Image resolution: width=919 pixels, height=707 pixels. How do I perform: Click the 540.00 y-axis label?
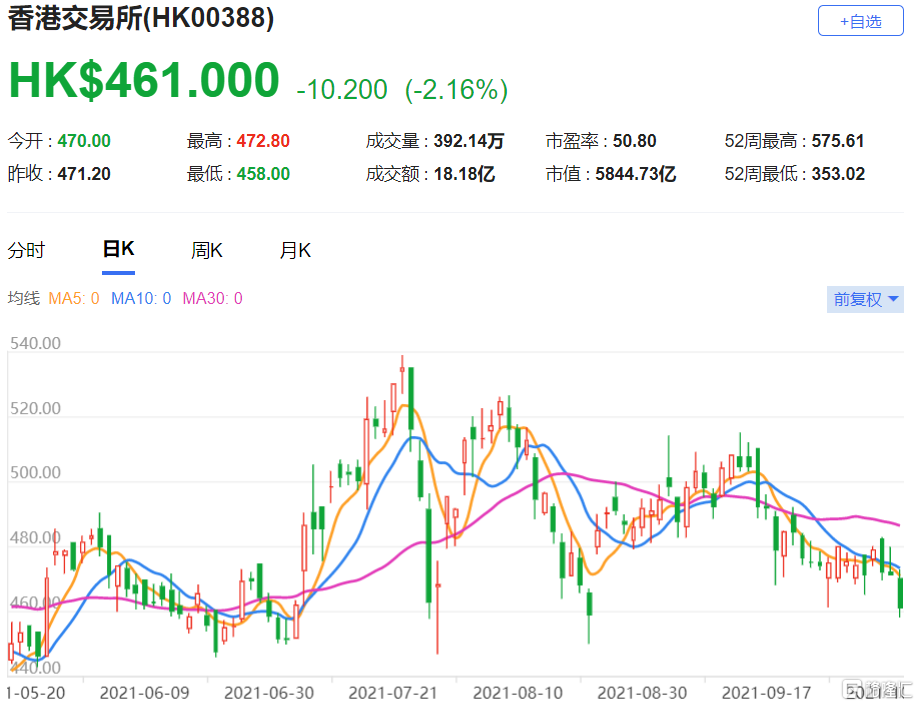(35, 343)
